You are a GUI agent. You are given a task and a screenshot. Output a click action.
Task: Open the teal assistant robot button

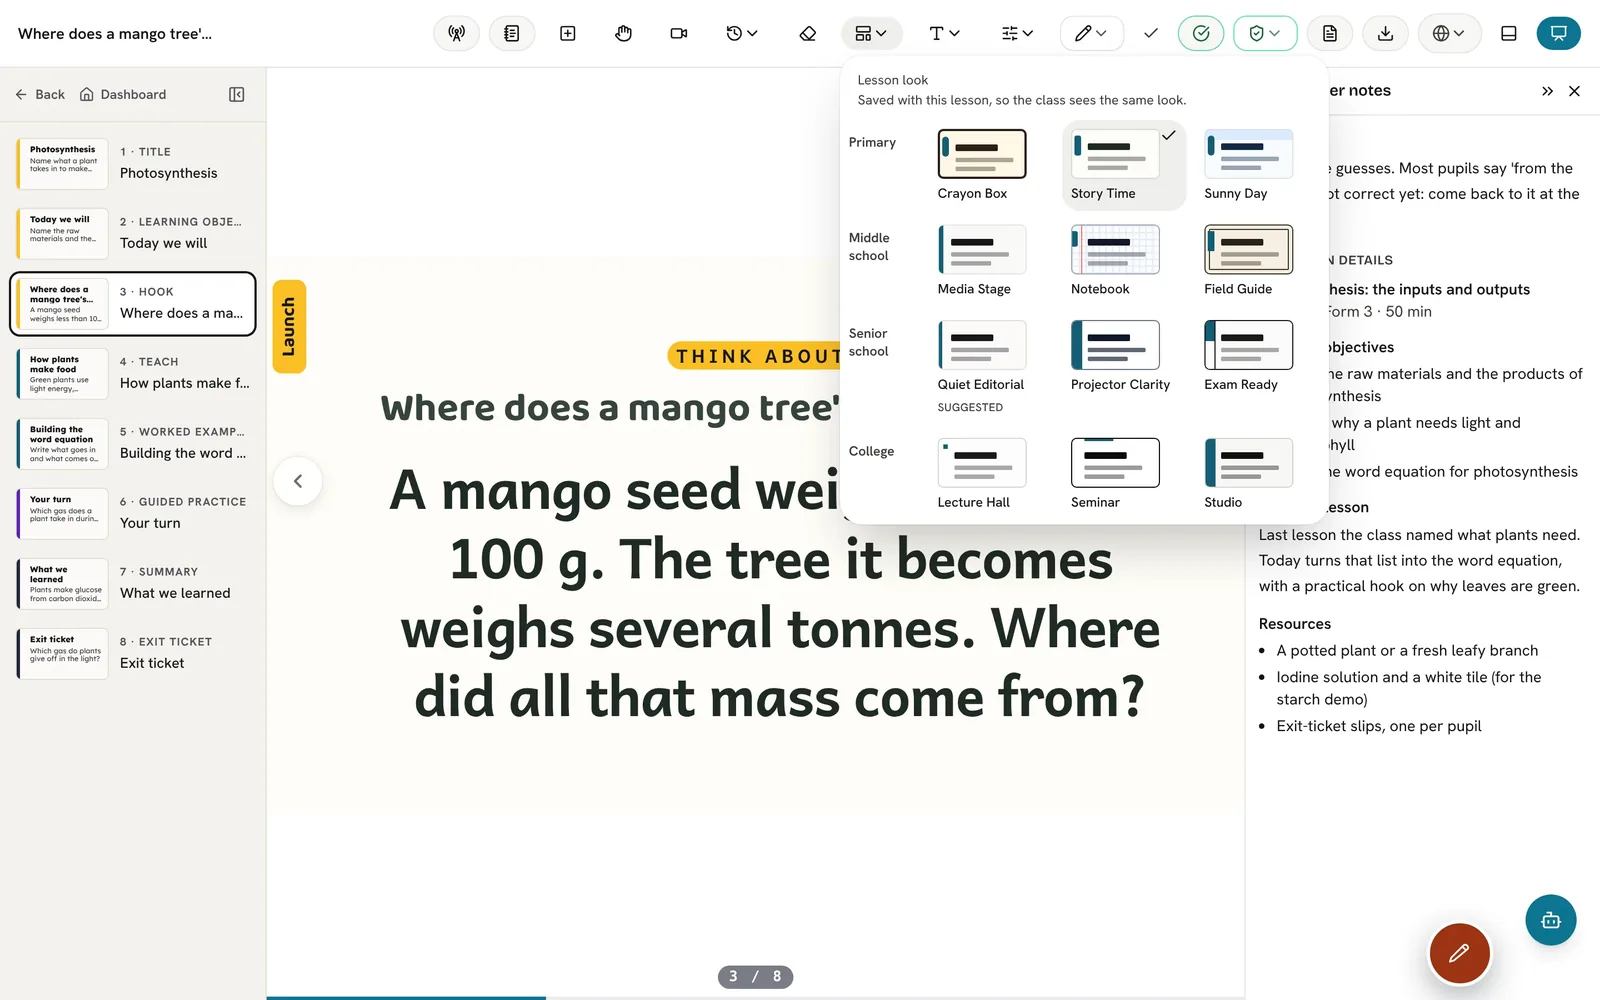pos(1551,920)
